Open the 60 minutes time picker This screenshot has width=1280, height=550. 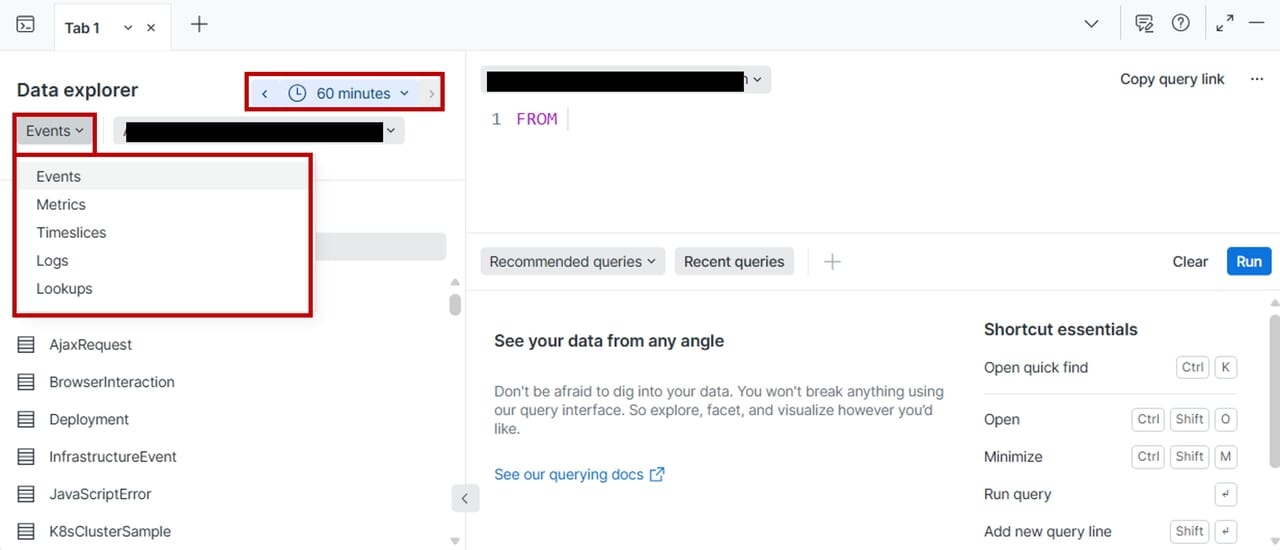pos(352,93)
